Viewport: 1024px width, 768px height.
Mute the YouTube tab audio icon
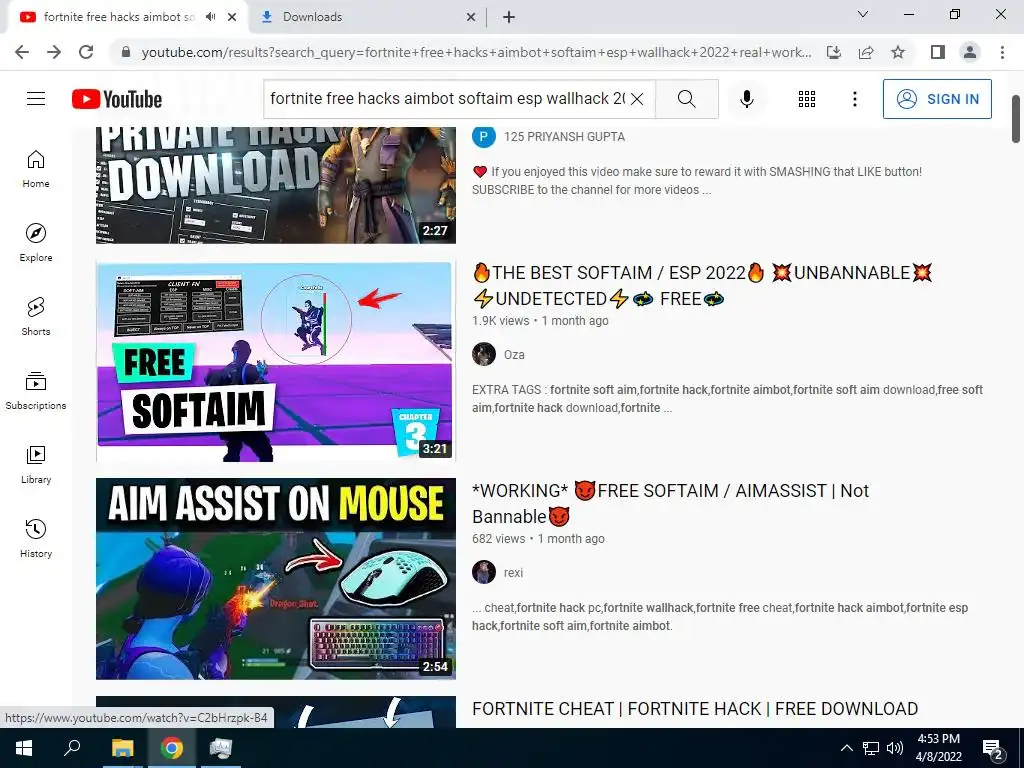(x=210, y=17)
